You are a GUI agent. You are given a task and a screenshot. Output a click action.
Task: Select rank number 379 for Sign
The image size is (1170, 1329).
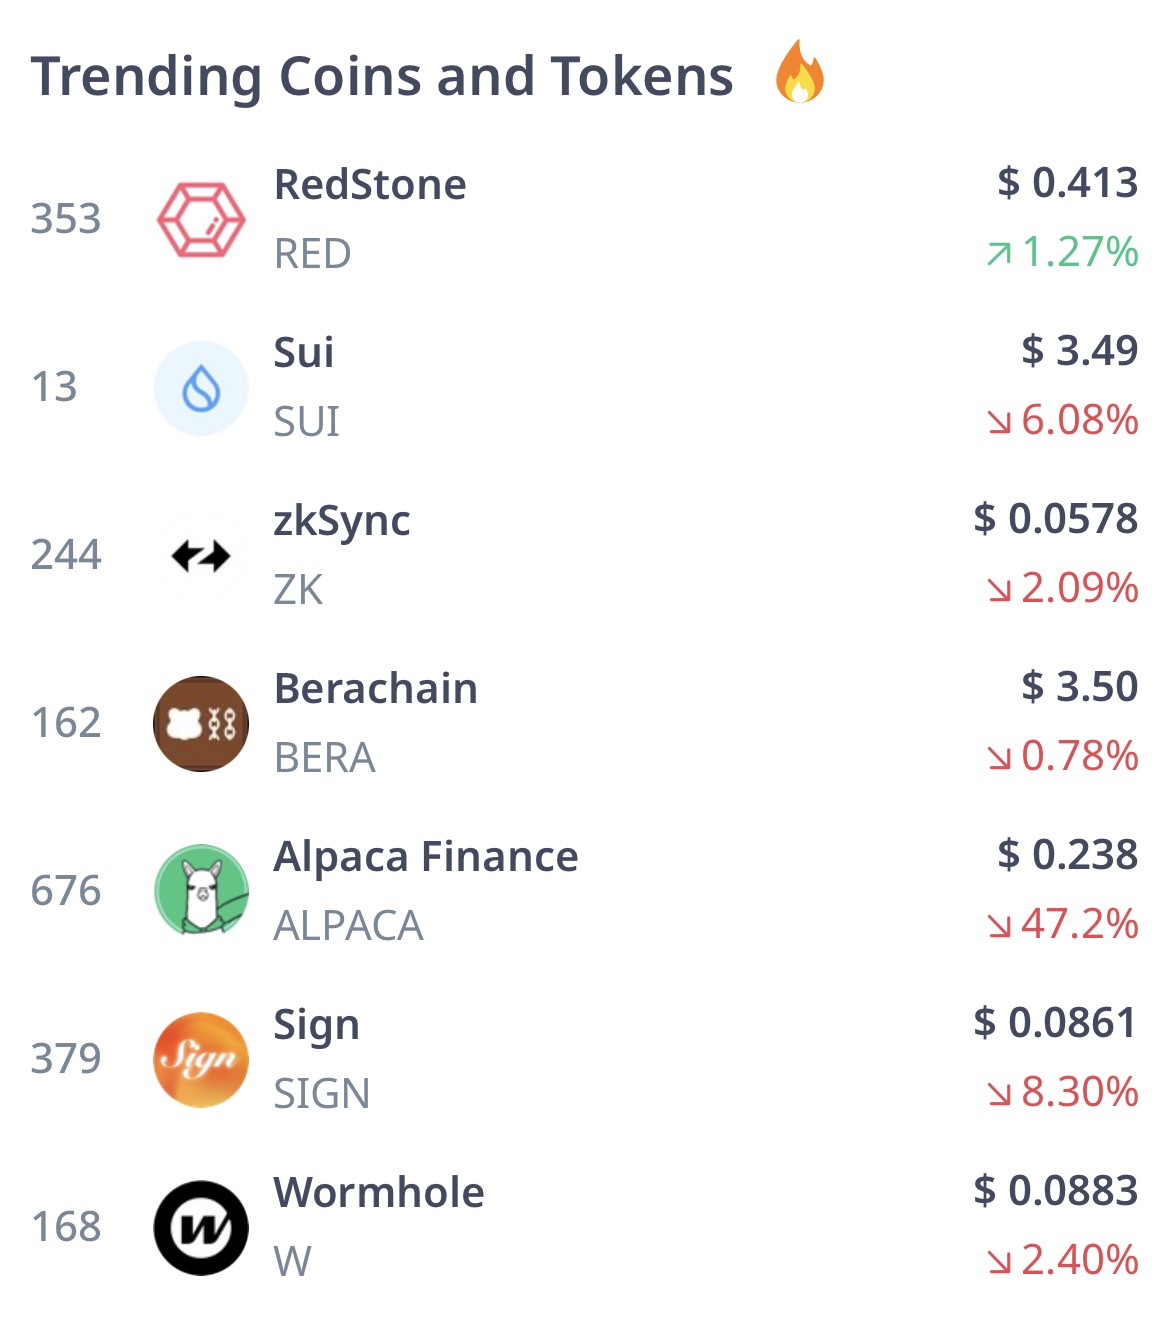(x=66, y=1059)
